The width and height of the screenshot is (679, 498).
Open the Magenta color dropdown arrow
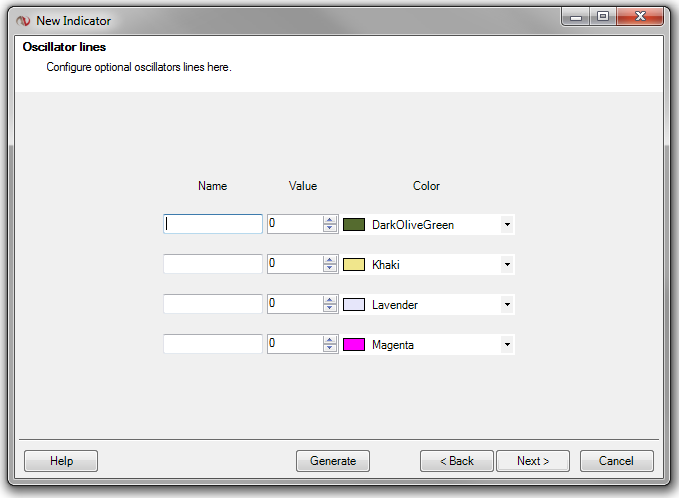point(507,345)
